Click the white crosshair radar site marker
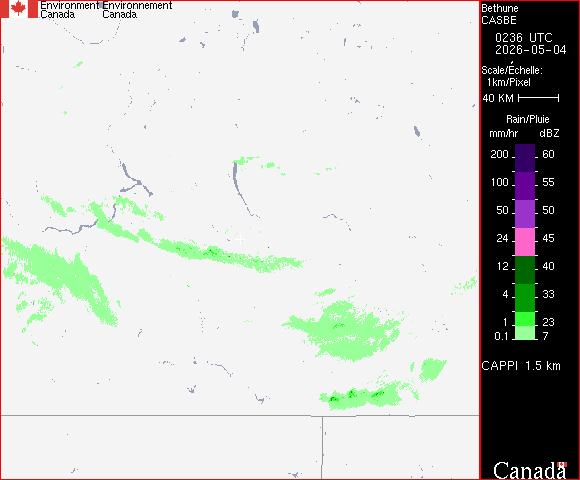The height and width of the screenshot is (480, 580). click(x=240, y=239)
